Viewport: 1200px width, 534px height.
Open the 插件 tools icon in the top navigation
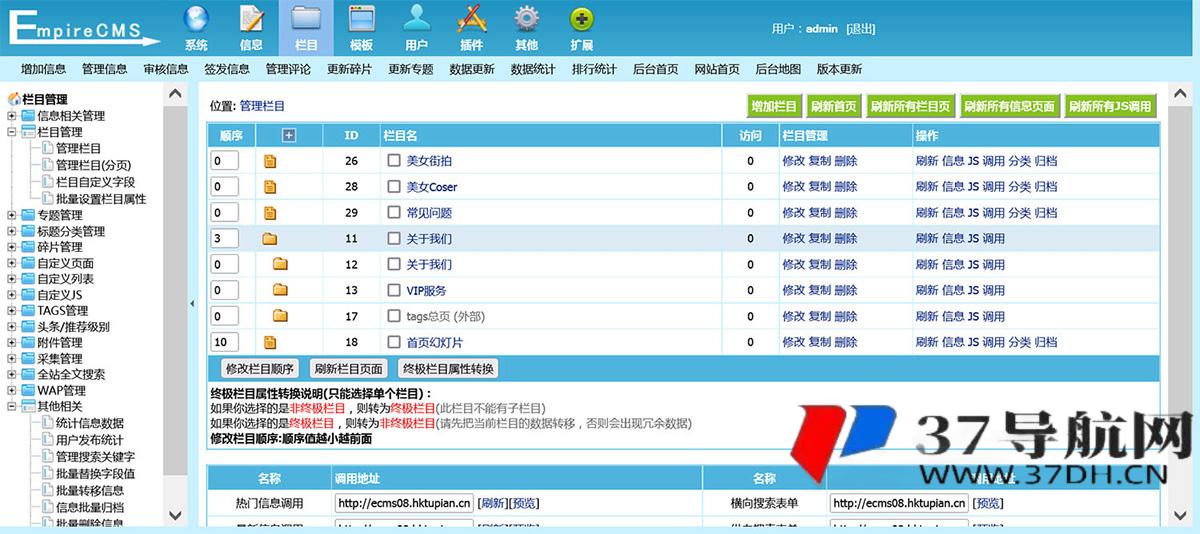pyautogui.click(x=471, y=19)
